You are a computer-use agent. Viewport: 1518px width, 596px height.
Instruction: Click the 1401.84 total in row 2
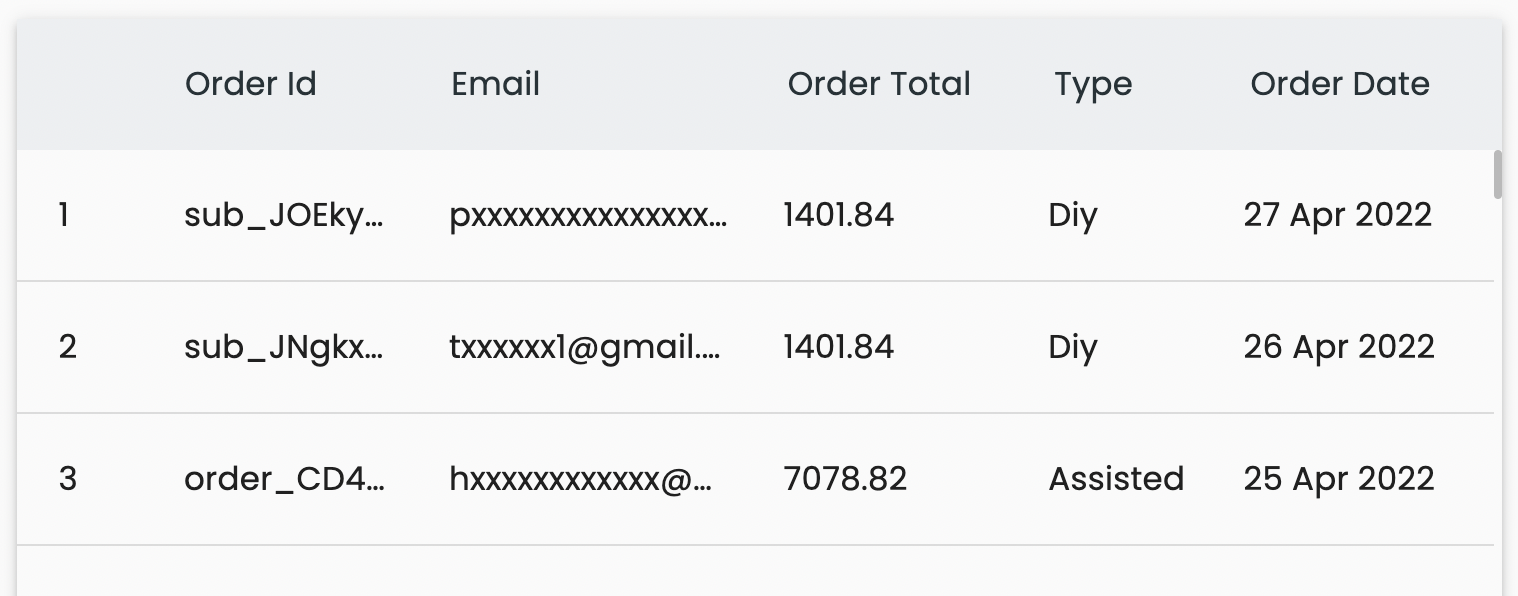838,347
